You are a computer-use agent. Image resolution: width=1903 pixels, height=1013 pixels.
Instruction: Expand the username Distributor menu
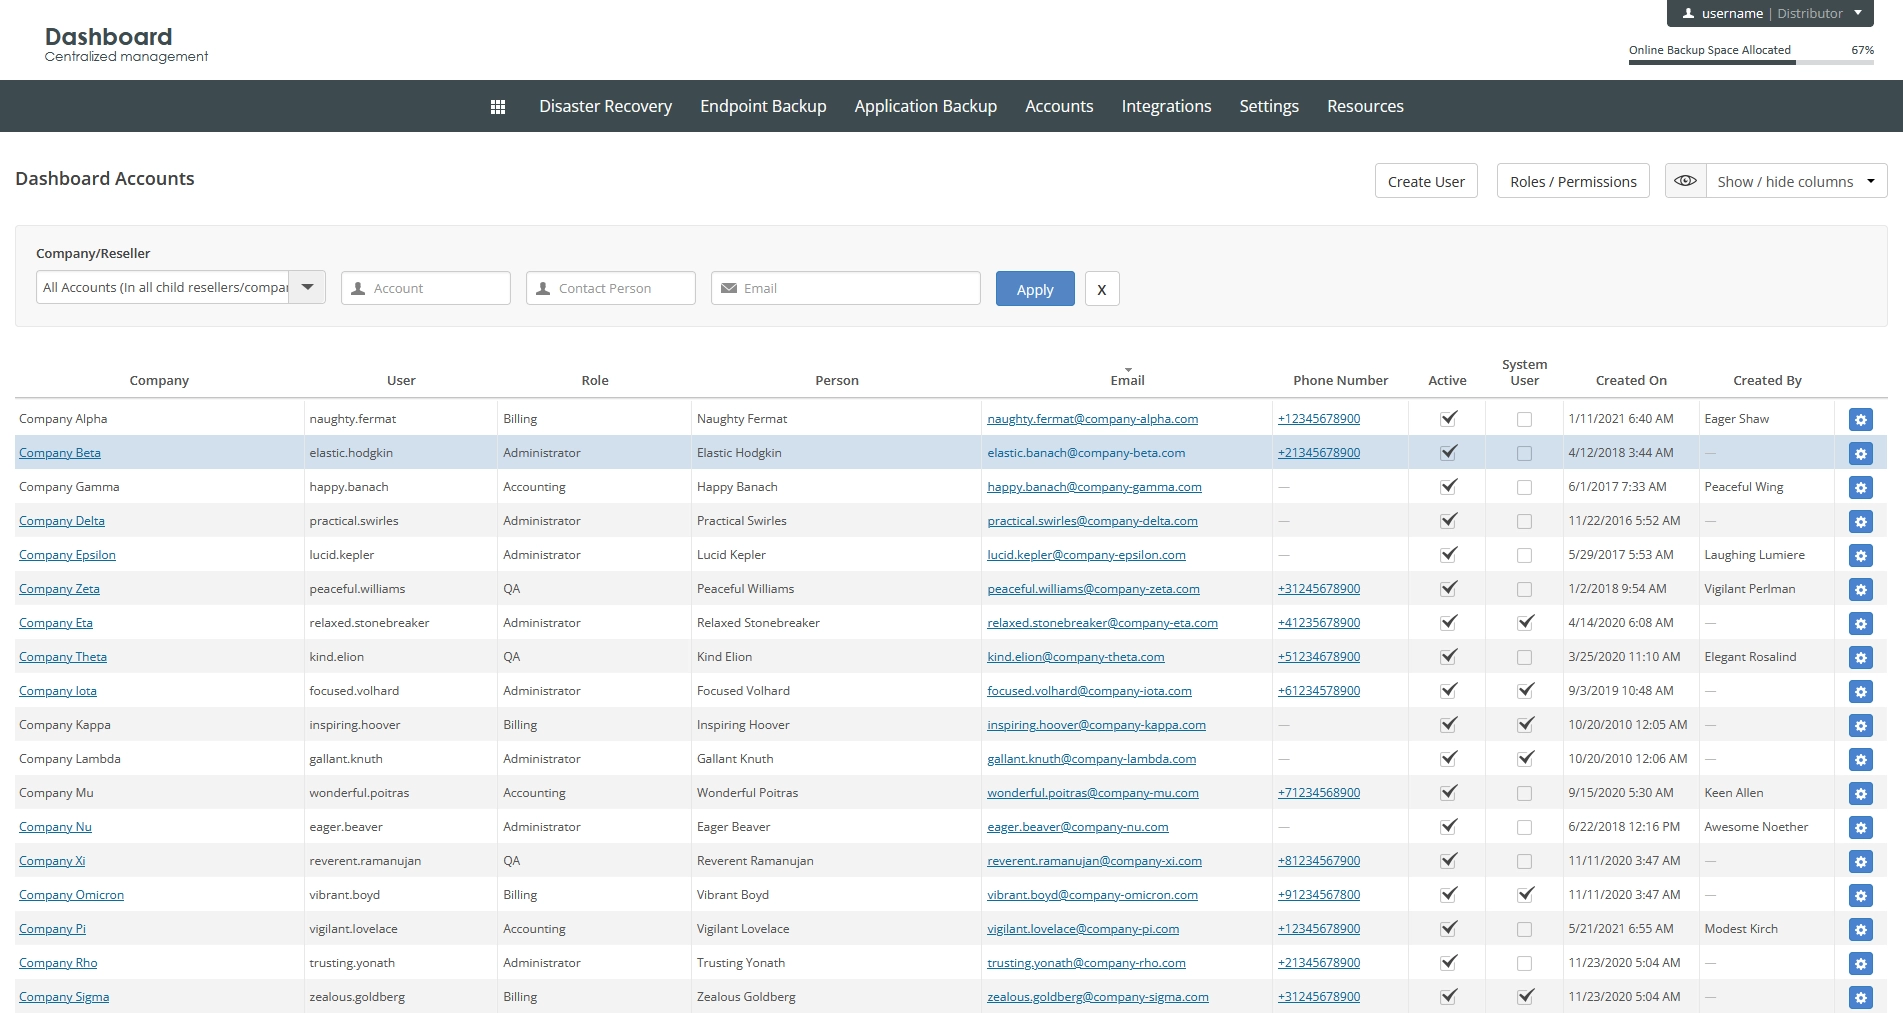tap(1770, 13)
